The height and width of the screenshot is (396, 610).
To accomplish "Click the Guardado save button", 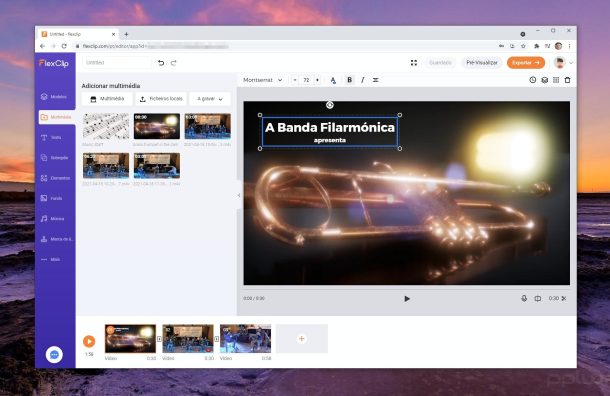I will [440, 63].
